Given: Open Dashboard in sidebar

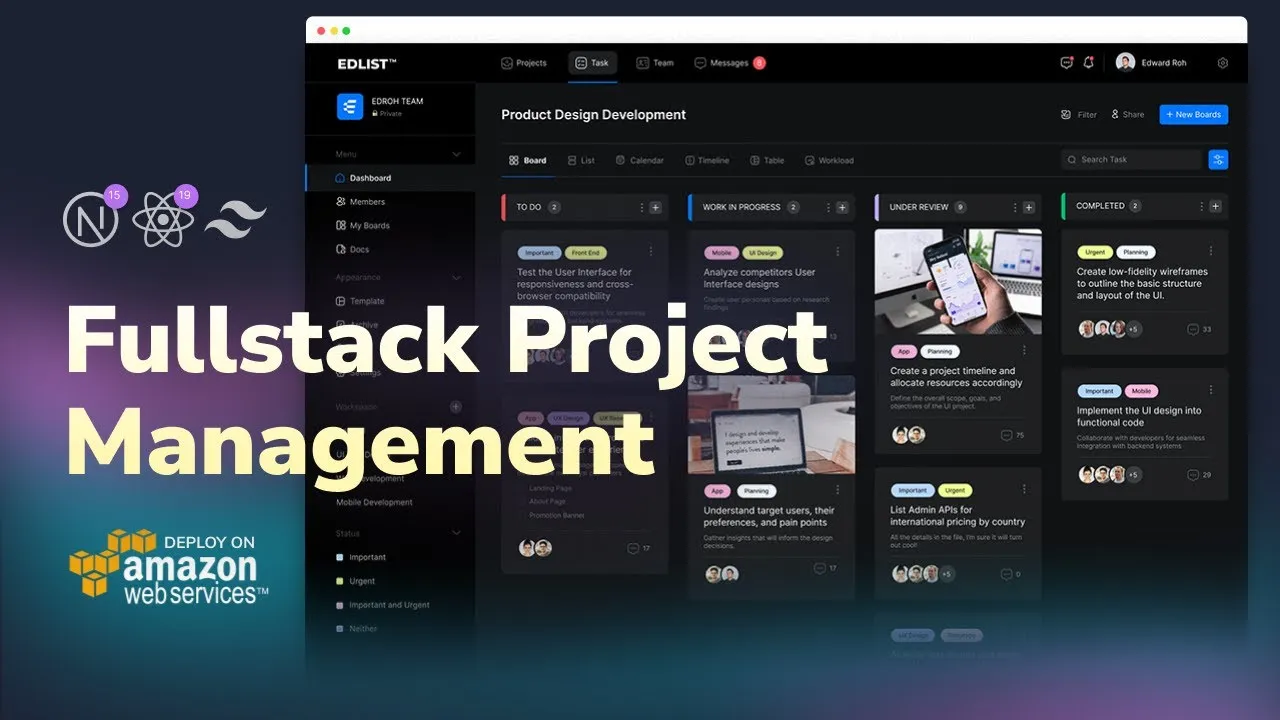Looking at the screenshot, I should point(391,178).
